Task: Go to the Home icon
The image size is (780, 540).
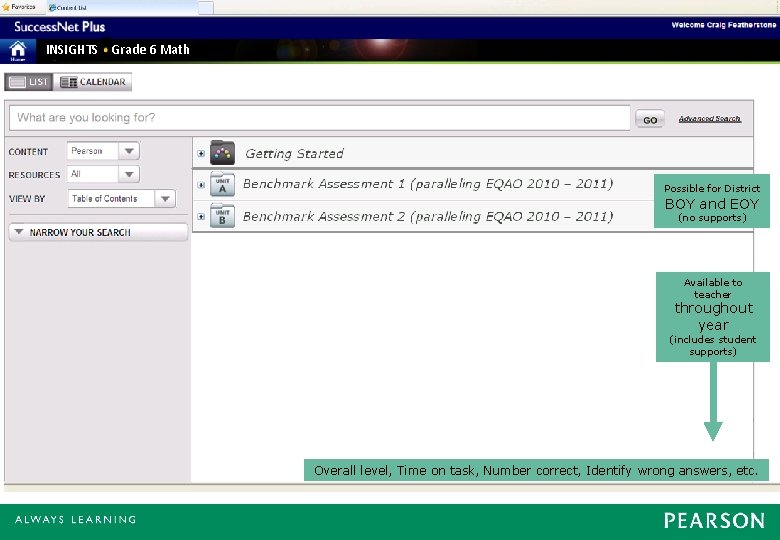Action: click(x=18, y=51)
